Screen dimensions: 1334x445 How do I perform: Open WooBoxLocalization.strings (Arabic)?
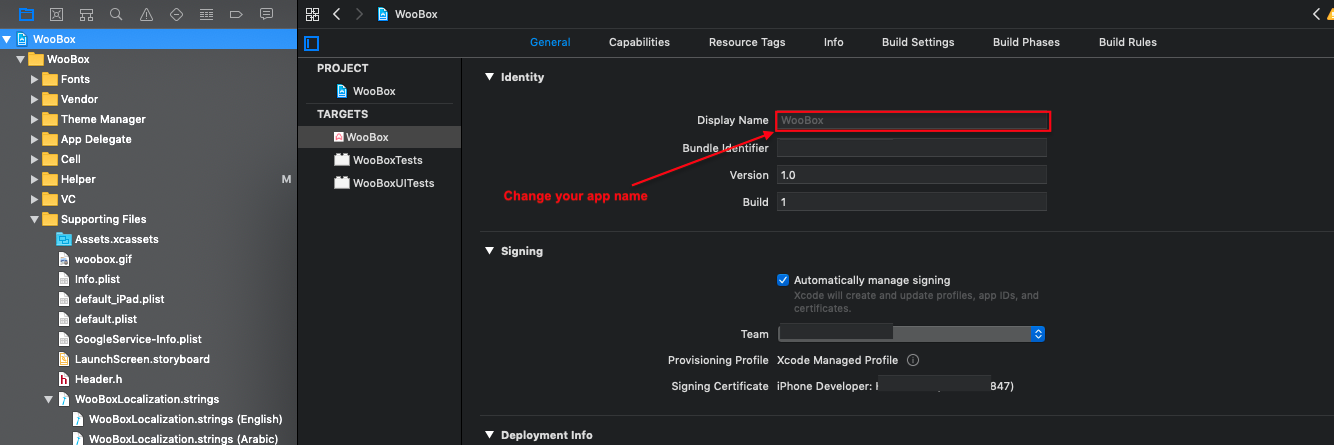point(183,439)
